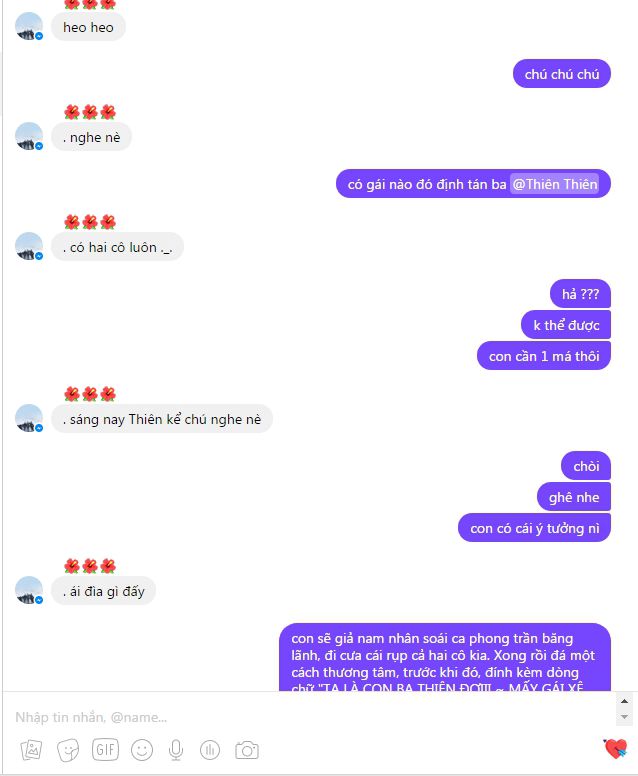Open the @Thiên Thiên mention link
Viewport: 638px width, 776px height.
(x=554, y=184)
